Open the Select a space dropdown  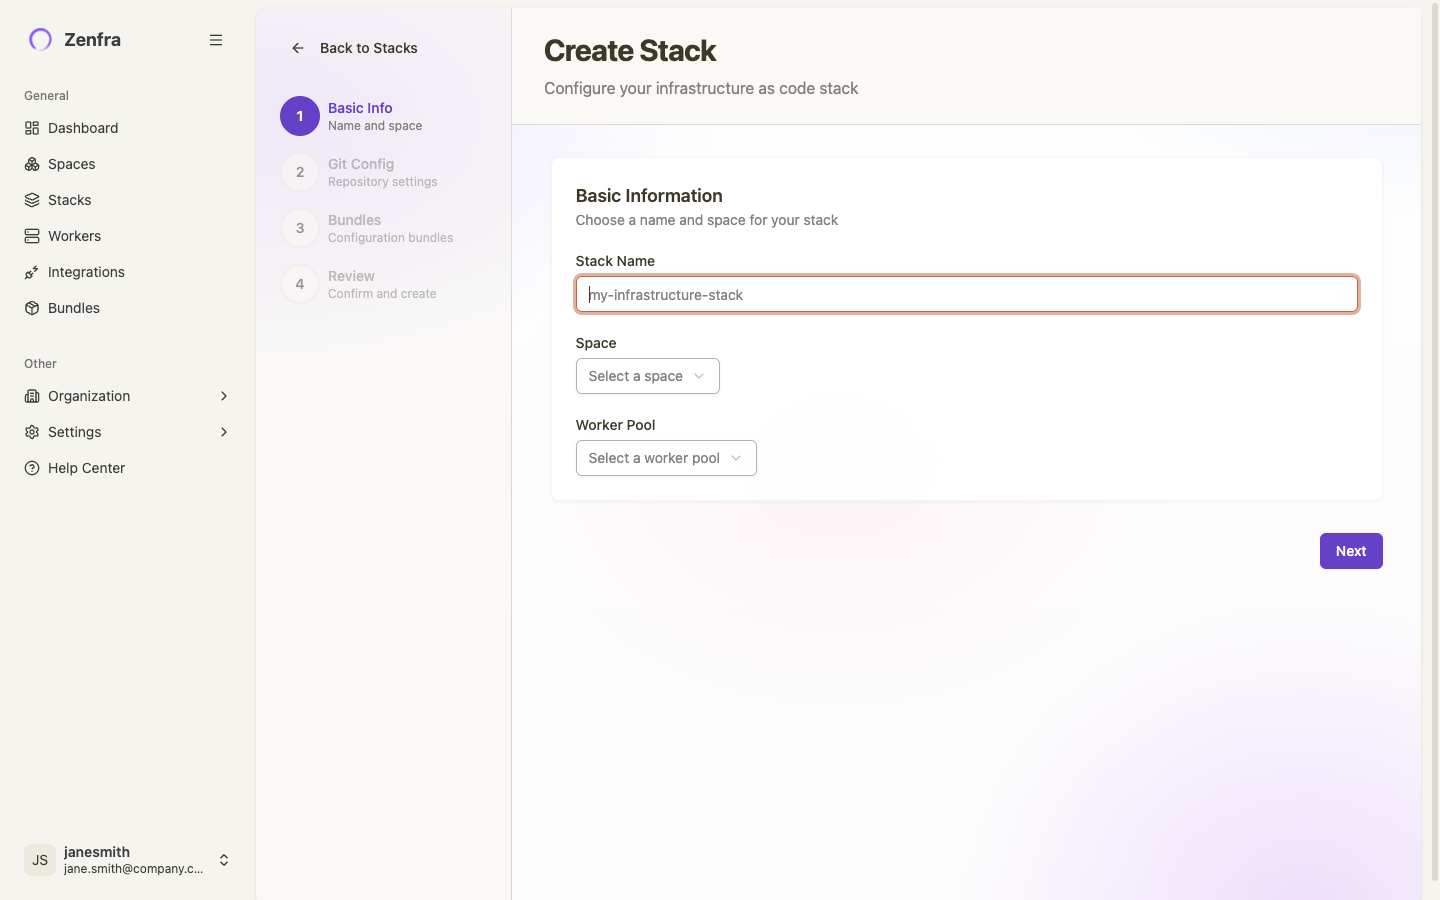(647, 376)
